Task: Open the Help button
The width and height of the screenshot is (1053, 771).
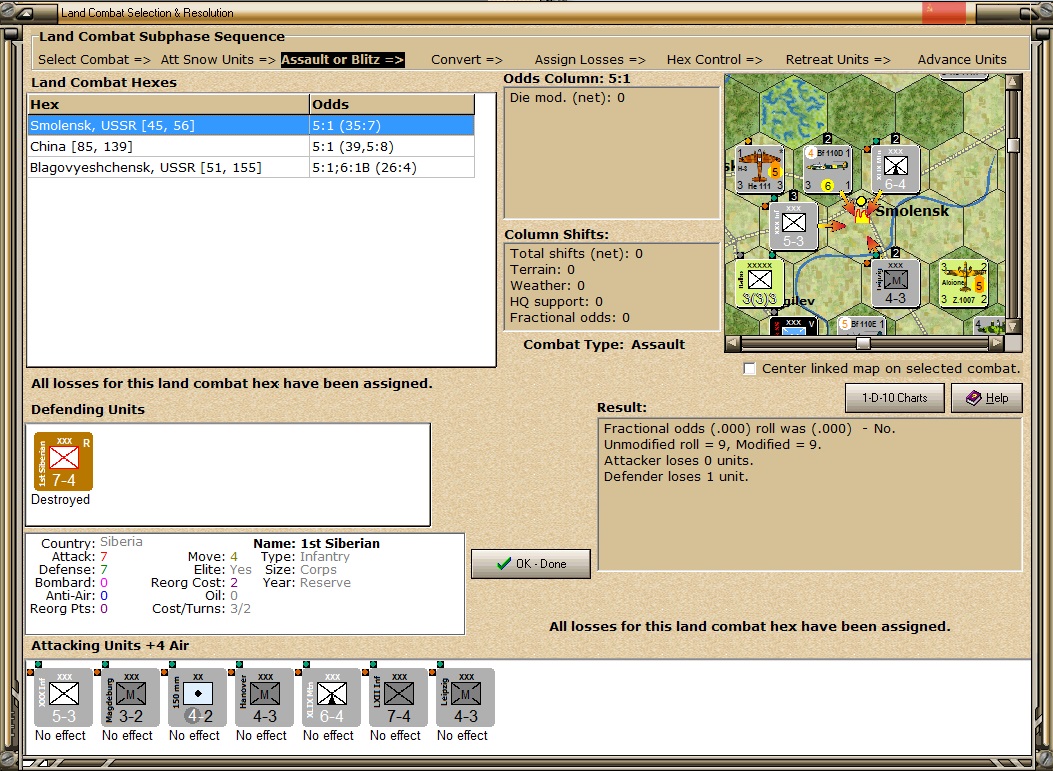Action: pos(987,398)
